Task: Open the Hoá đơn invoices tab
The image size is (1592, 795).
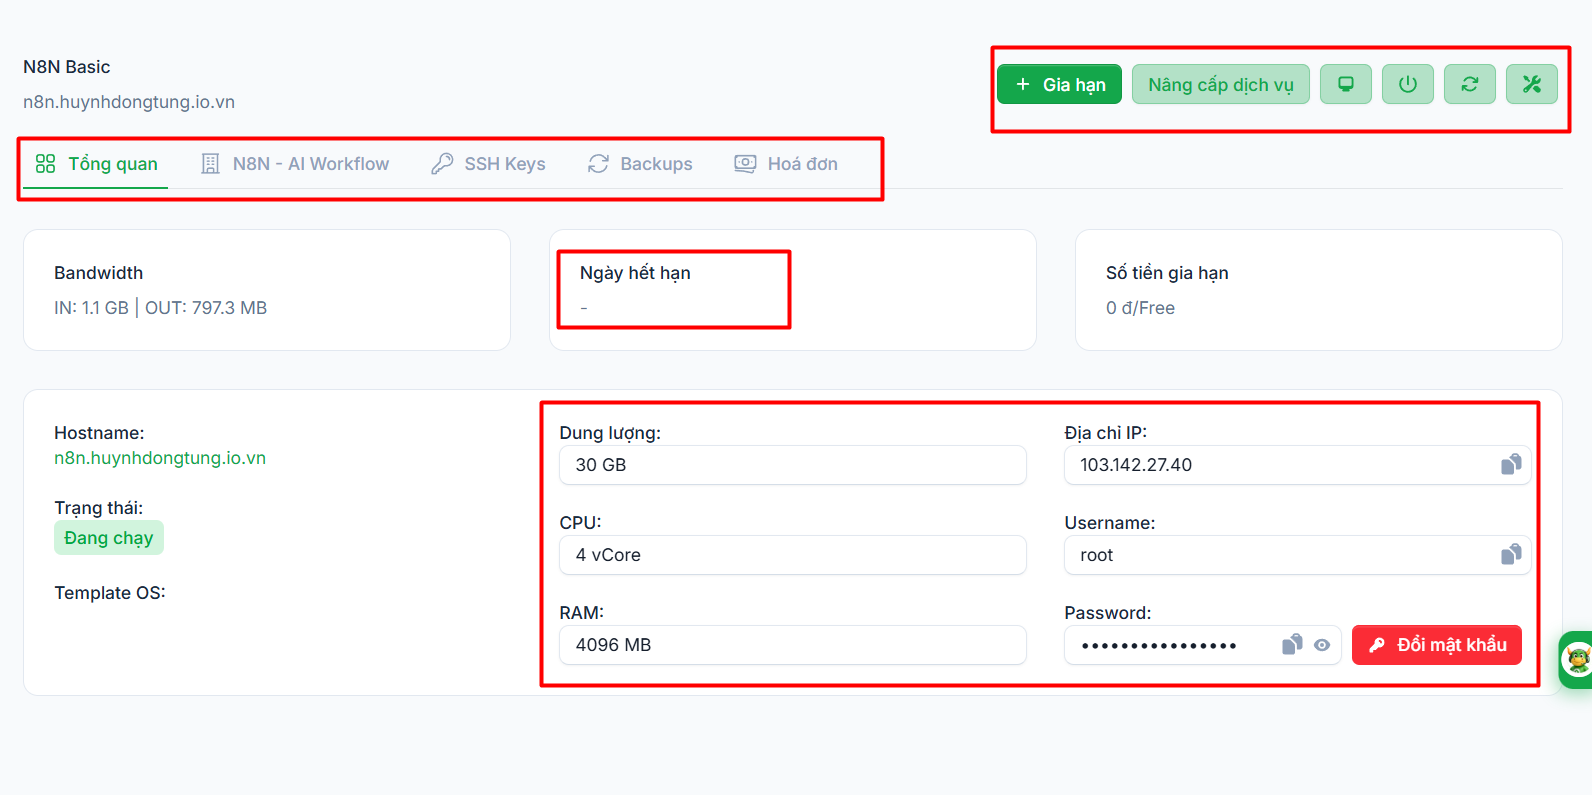Action: pyautogui.click(x=786, y=164)
